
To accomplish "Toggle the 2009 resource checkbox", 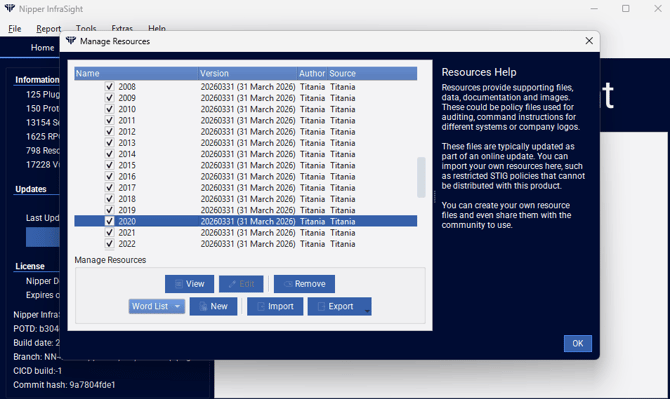I will (x=109, y=98).
